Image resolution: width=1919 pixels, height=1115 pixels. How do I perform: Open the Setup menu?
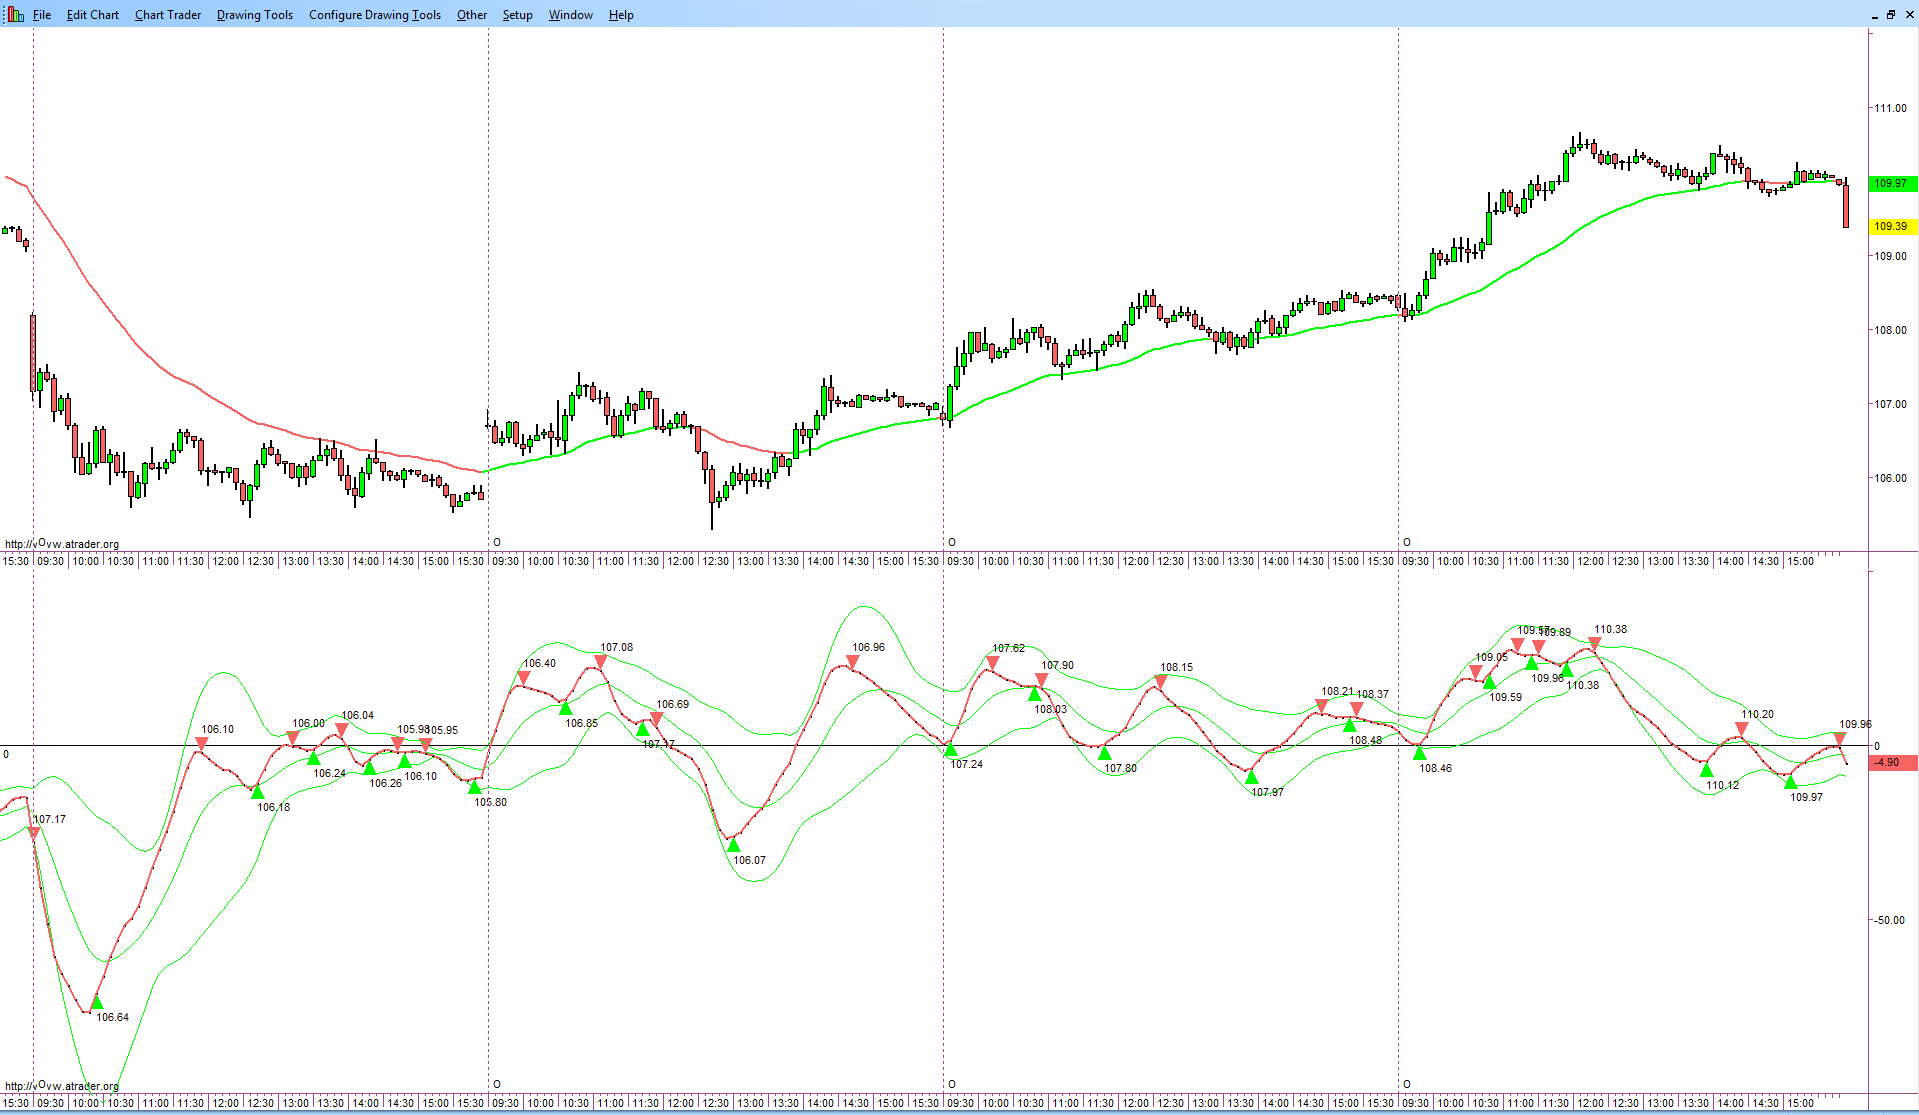[518, 15]
